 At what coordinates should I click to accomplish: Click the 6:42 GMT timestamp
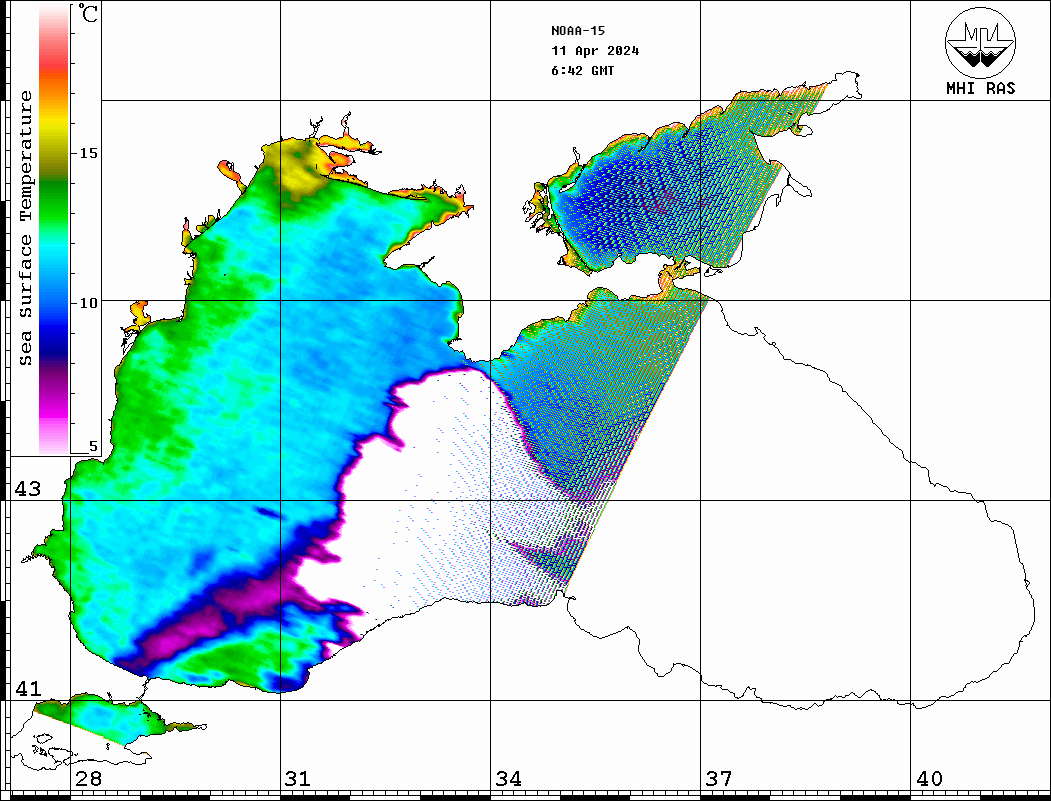pos(582,70)
